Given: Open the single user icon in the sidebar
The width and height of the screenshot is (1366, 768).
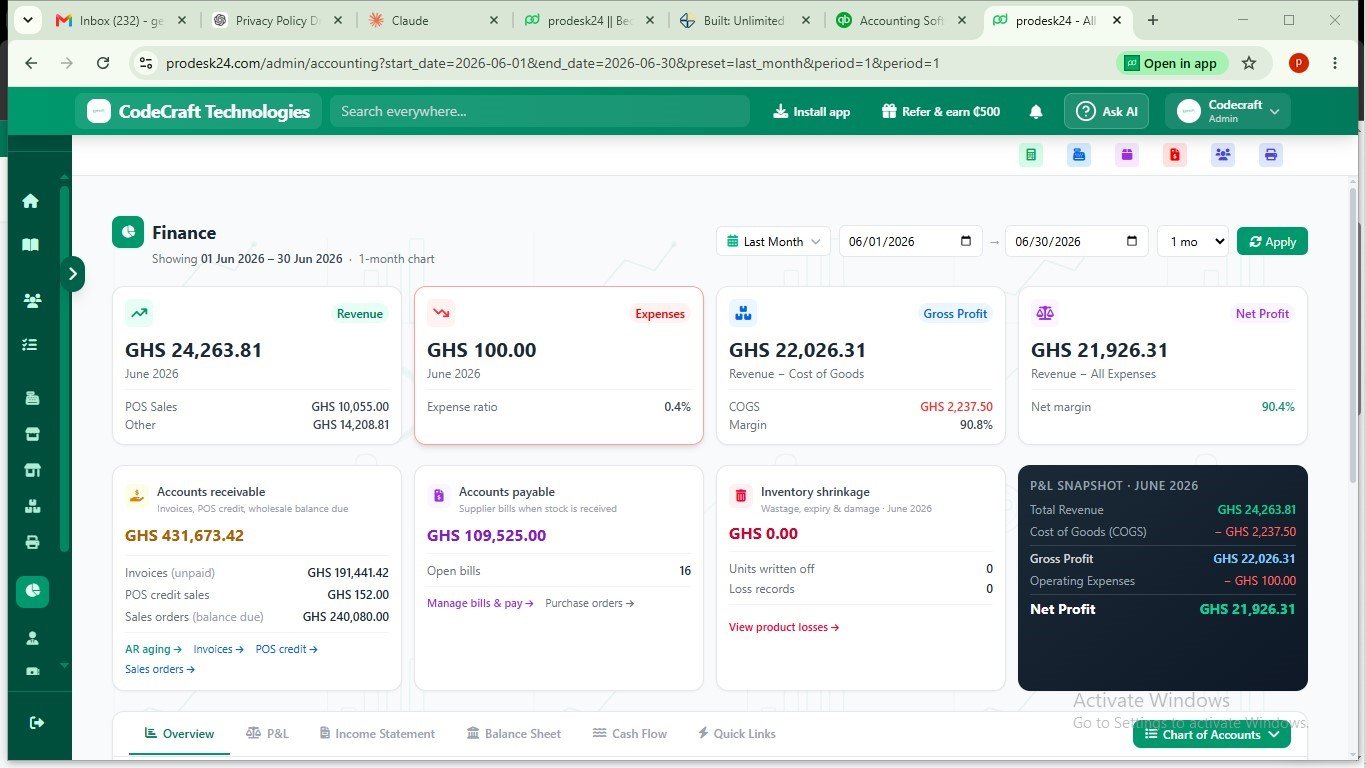Looking at the screenshot, I should tap(32, 638).
